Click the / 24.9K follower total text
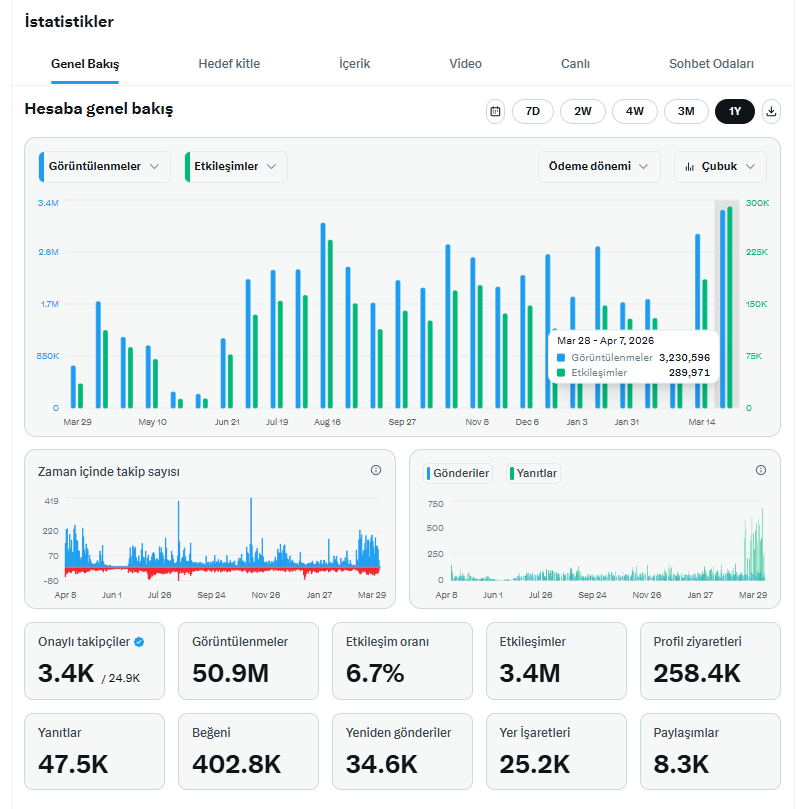797x809 pixels. click(x=121, y=678)
